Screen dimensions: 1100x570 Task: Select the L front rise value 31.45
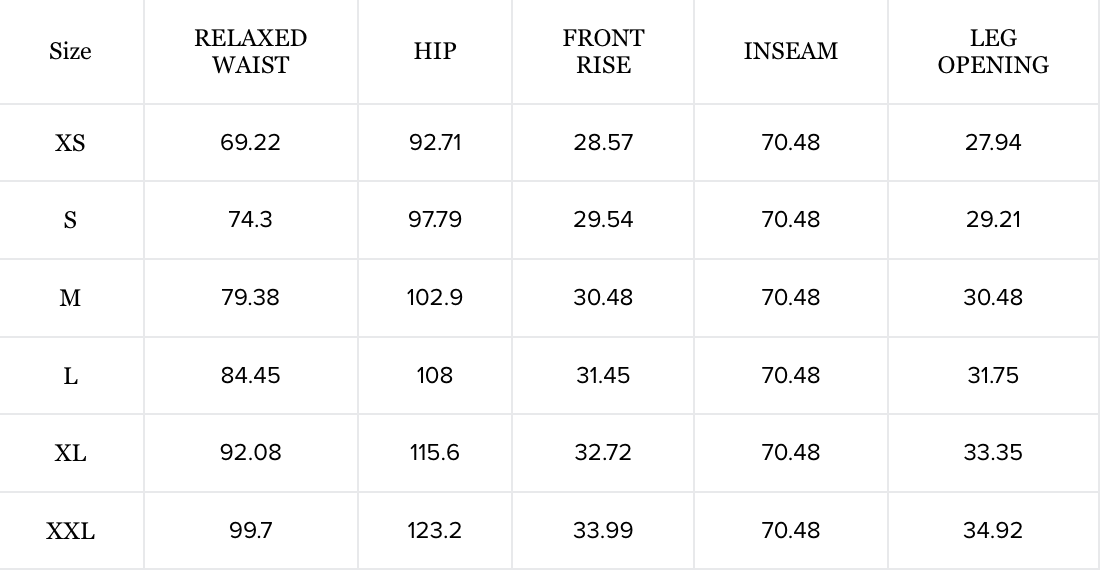click(x=603, y=375)
